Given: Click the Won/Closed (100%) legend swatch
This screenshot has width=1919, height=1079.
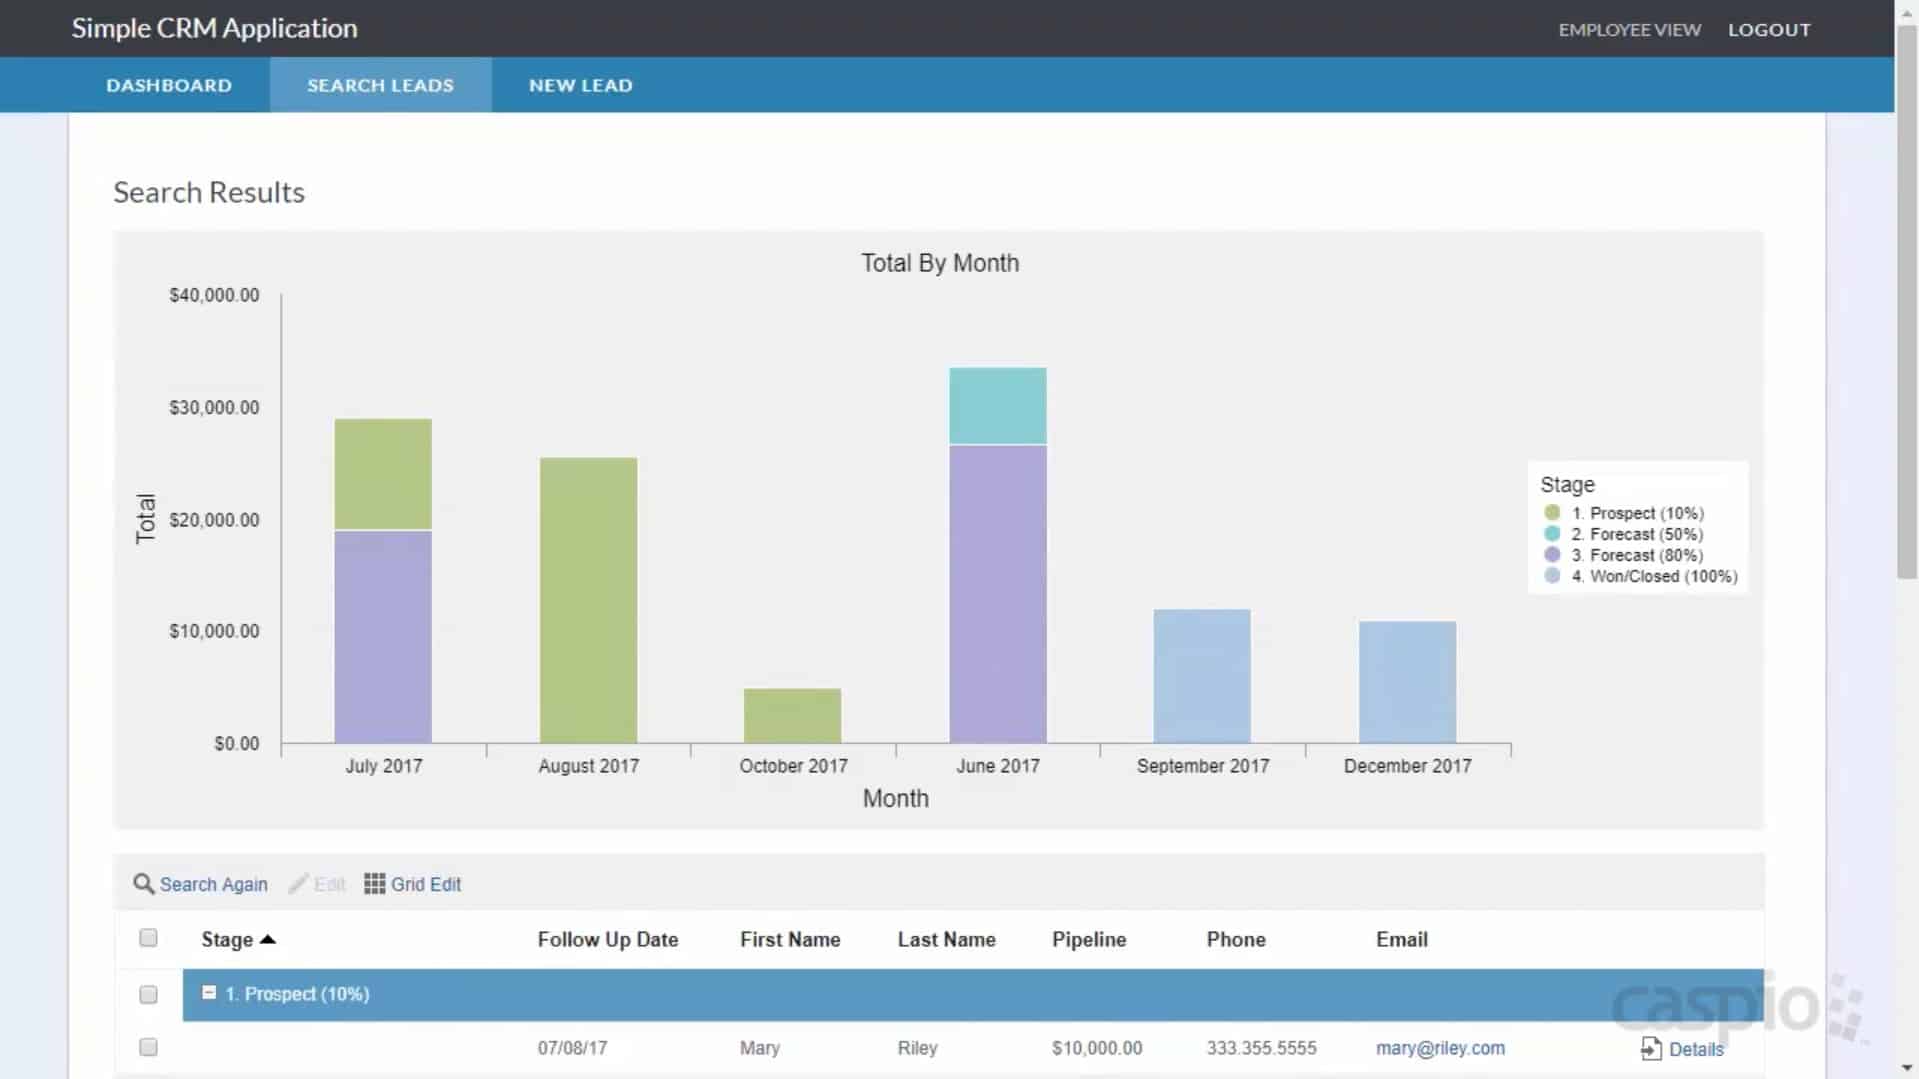Looking at the screenshot, I should coord(1552,576).
